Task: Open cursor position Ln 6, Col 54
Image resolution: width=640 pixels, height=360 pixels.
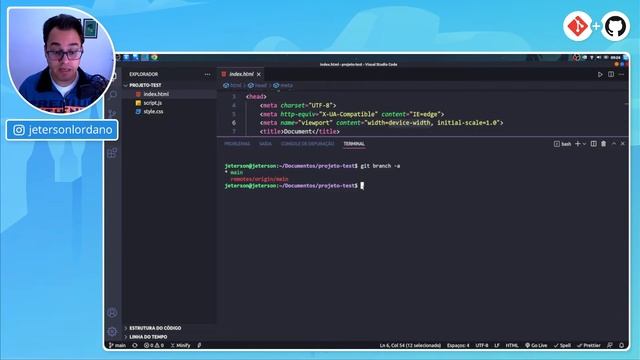Action: click(410, 345)
